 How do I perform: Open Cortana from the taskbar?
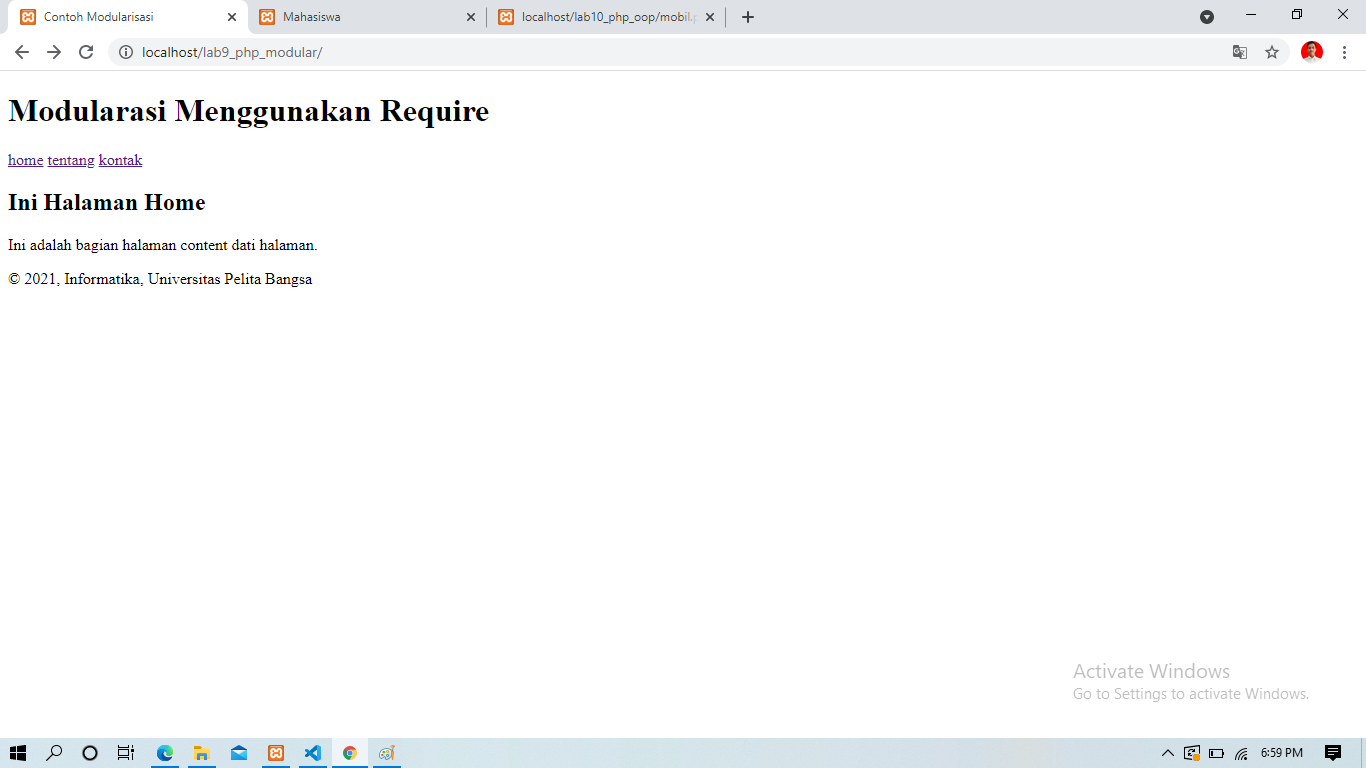[90, 753]
